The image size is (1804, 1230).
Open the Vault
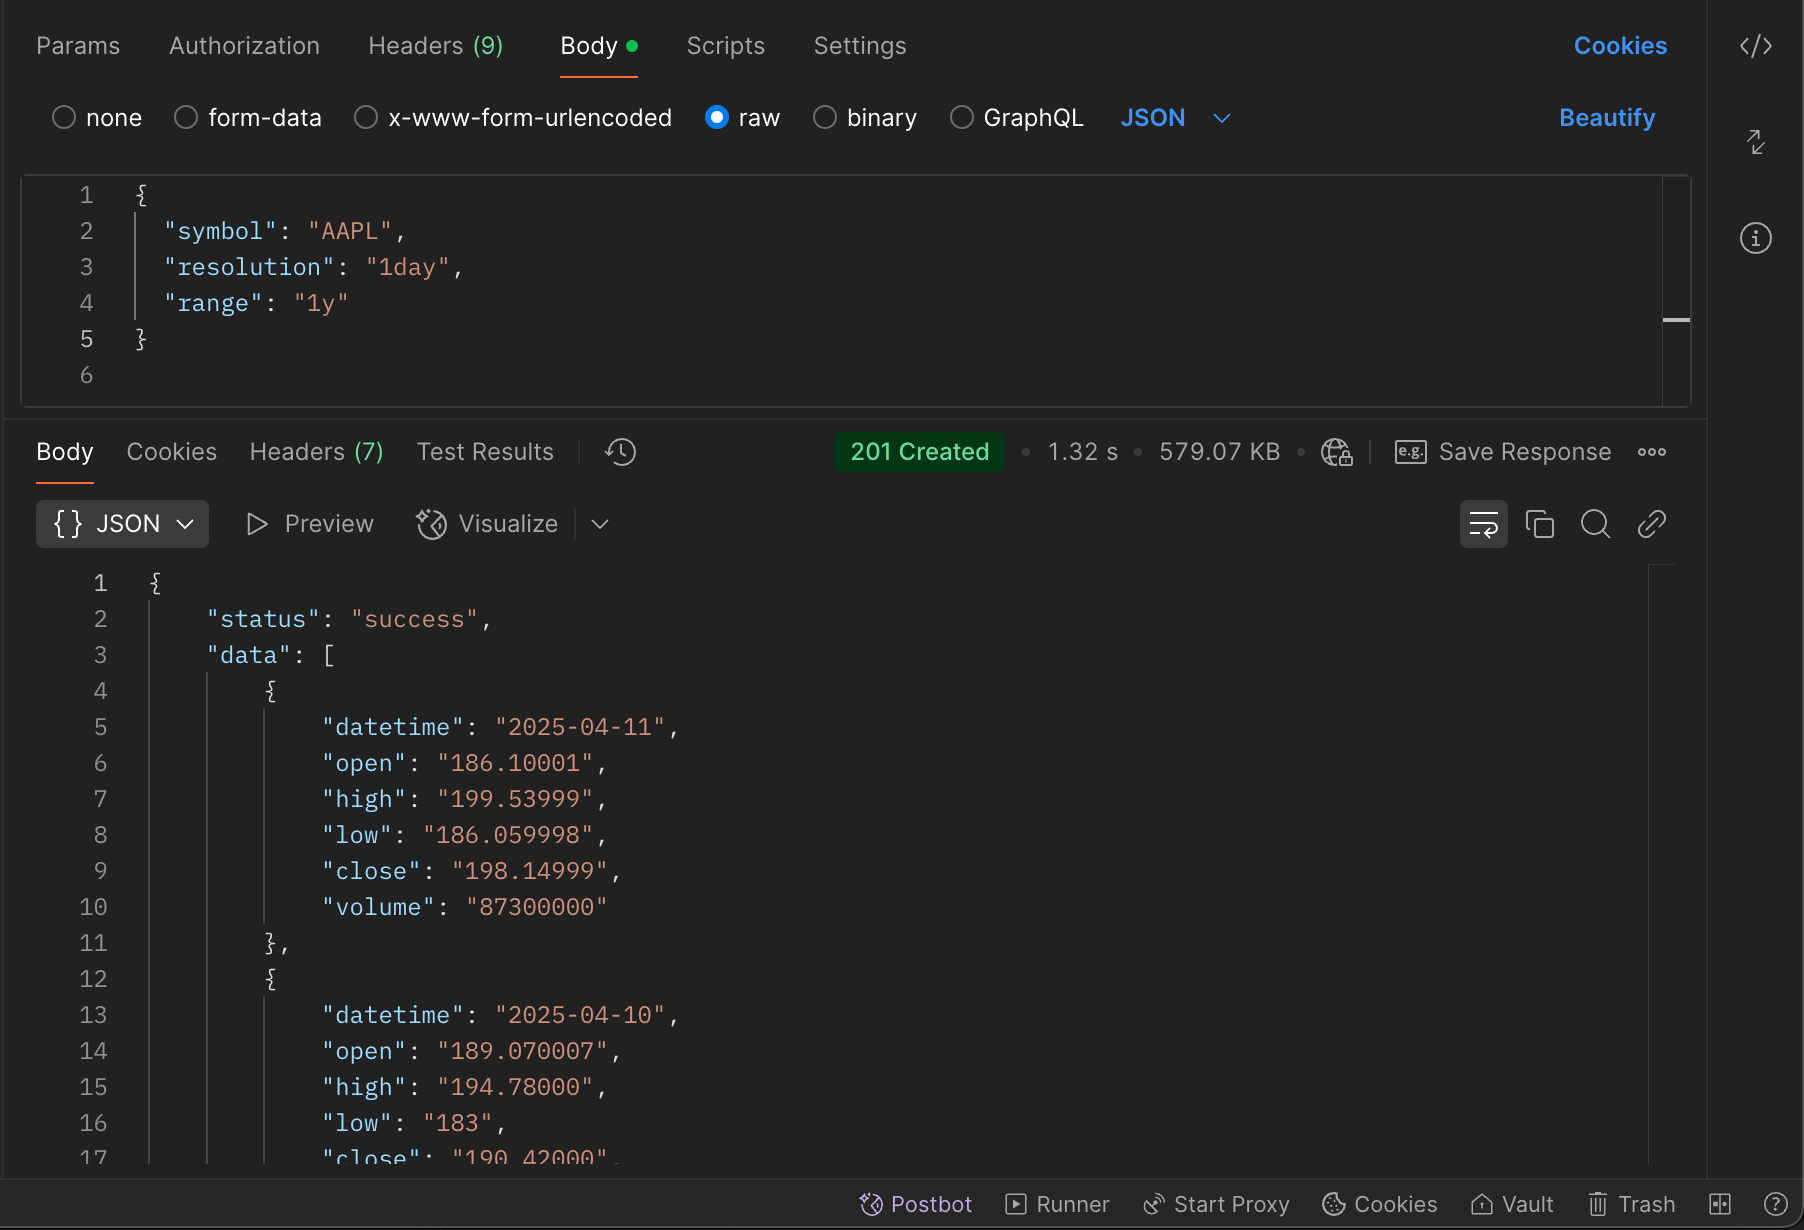click(1512, 1204)
